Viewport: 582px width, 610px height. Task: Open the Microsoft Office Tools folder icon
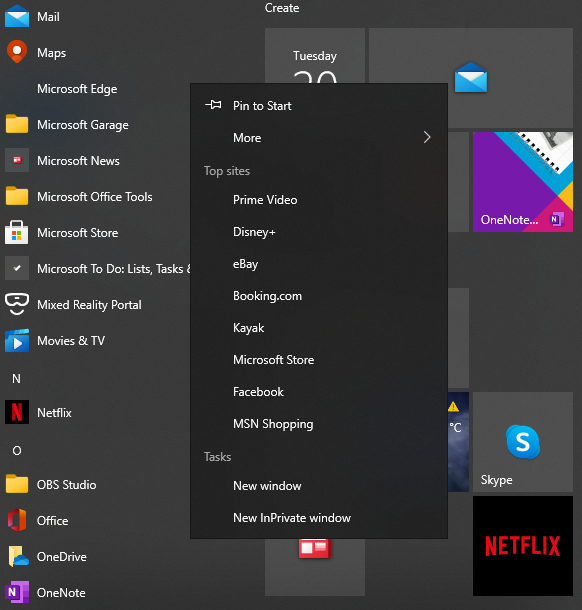pyautogui.click(x=17, y=196)
